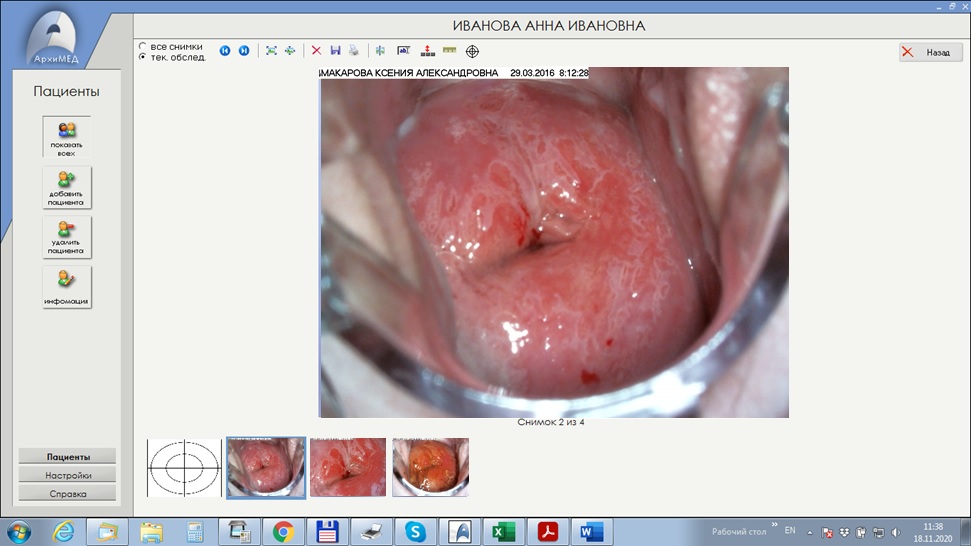The image size is (971, 546).
Task: Click the crosshair target icon in the toolbar
Action: click(473, 51)
